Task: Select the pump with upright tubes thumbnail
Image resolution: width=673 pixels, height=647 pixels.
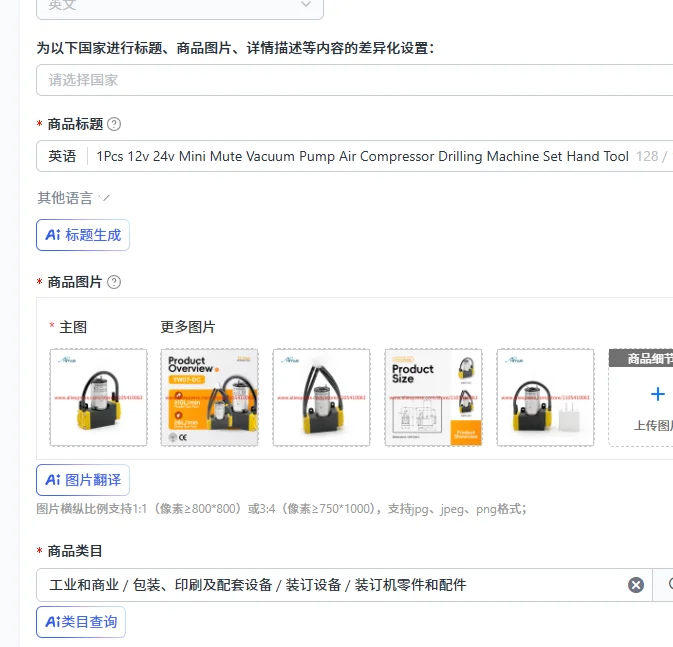Action: coord(321,398)
